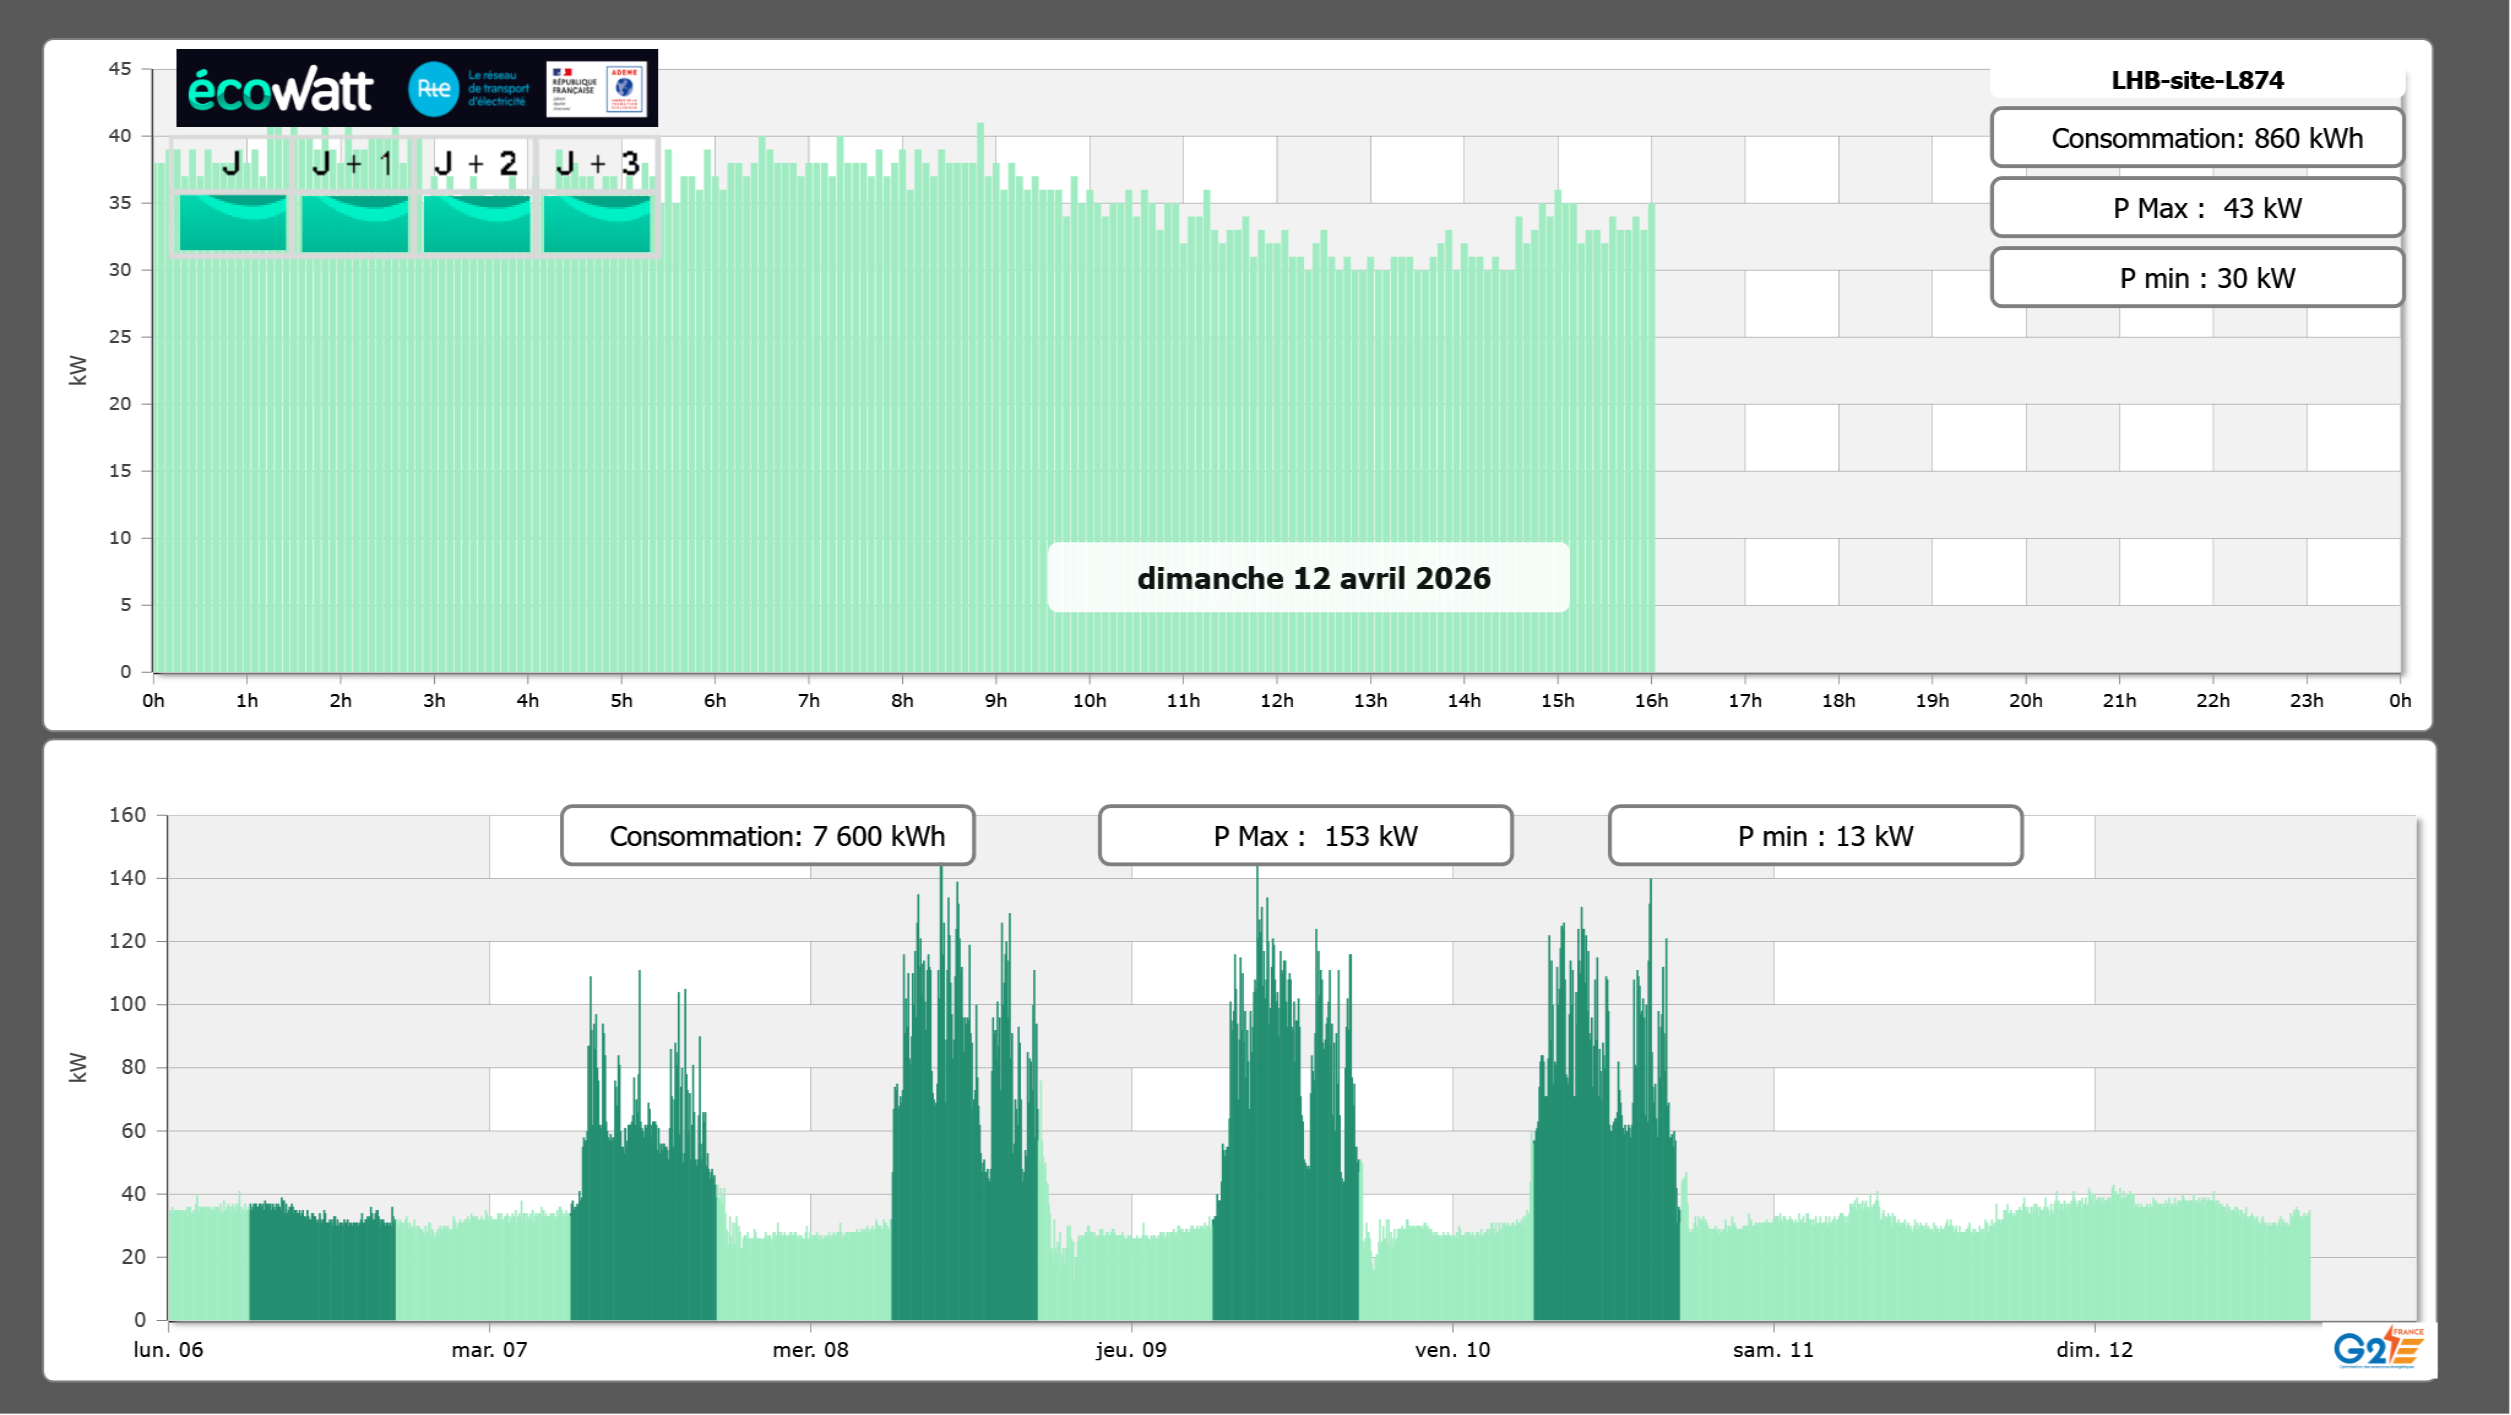Image resolution: width=2511 pixels, height=1415 pixels.
Task: Open the G2 France logo
Action: [x=2378, y=1347]
